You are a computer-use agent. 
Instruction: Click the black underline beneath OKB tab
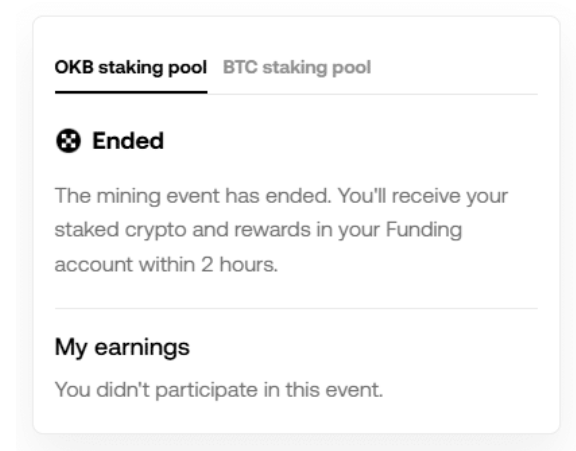(x=131, y=92)
